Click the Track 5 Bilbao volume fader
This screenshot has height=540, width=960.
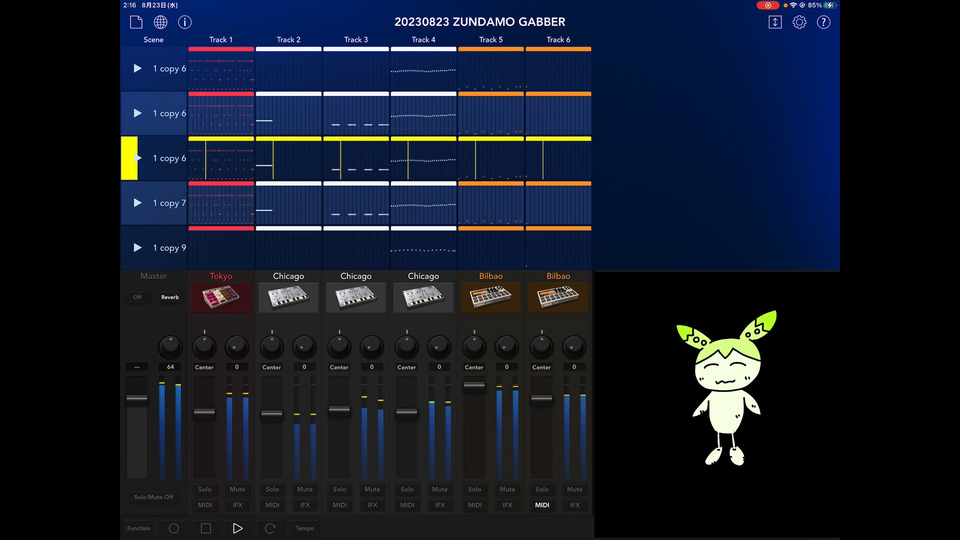click(473, 385)
